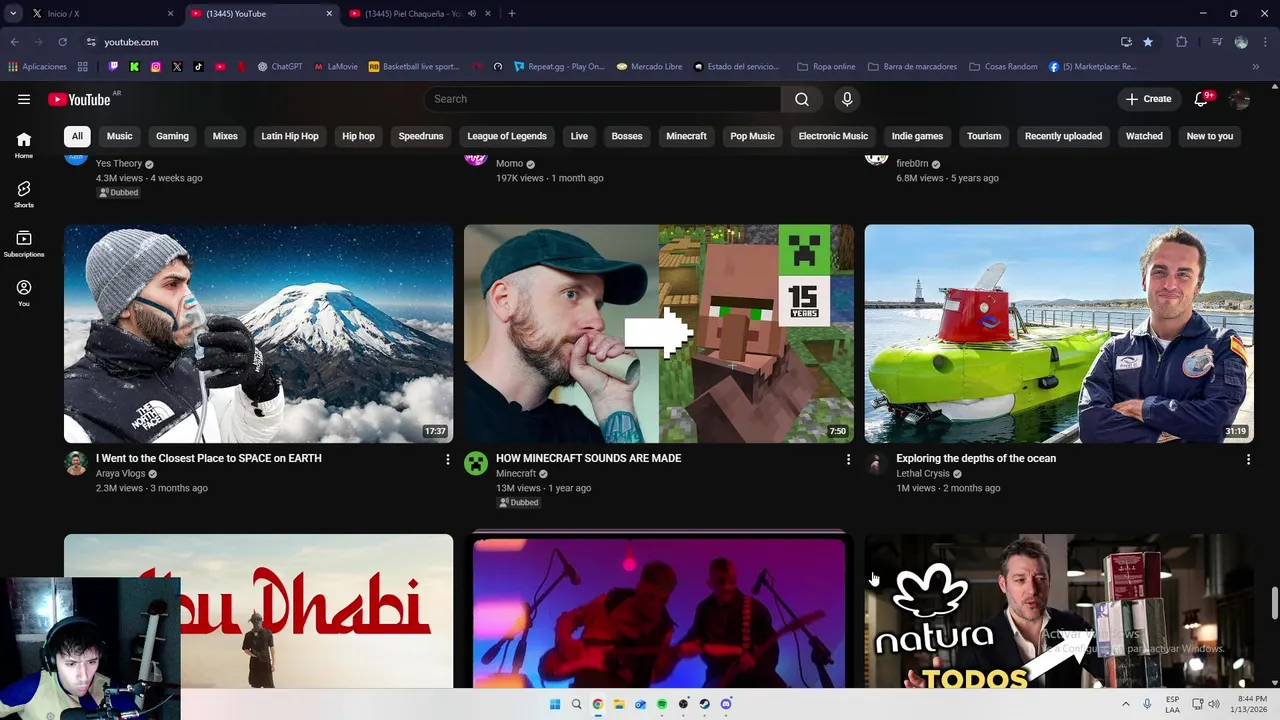This screenshot has width=1280, height=720.
Task: Open the Cosas Random bookmark folder
Action: (1003, 67)
